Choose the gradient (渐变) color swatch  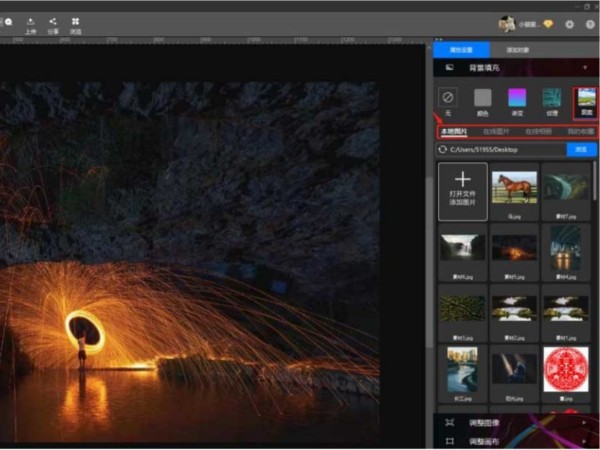(x=517, y=98)
